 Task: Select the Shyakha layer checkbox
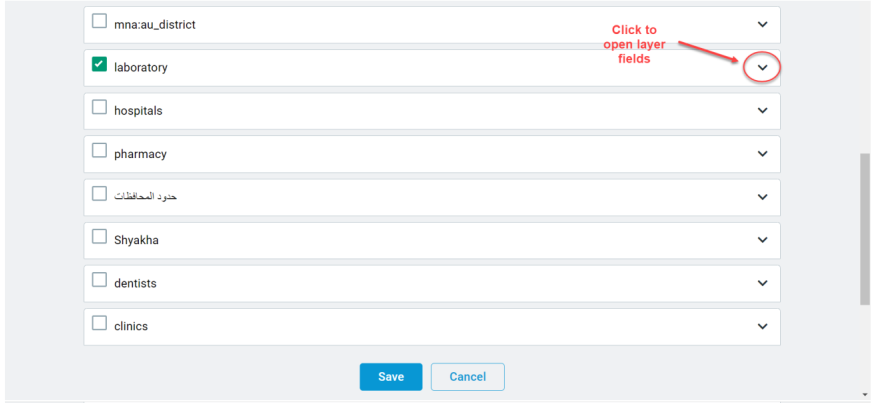(x=99, y=237)
